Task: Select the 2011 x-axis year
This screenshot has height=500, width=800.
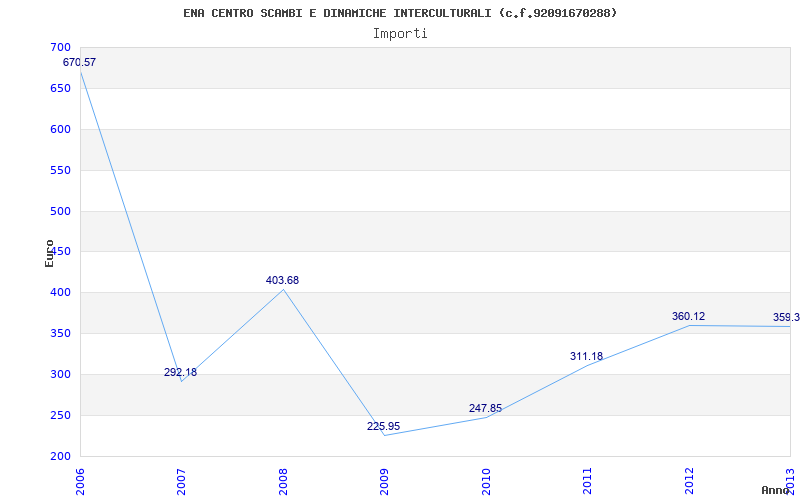Action: [x=588, y=481]
